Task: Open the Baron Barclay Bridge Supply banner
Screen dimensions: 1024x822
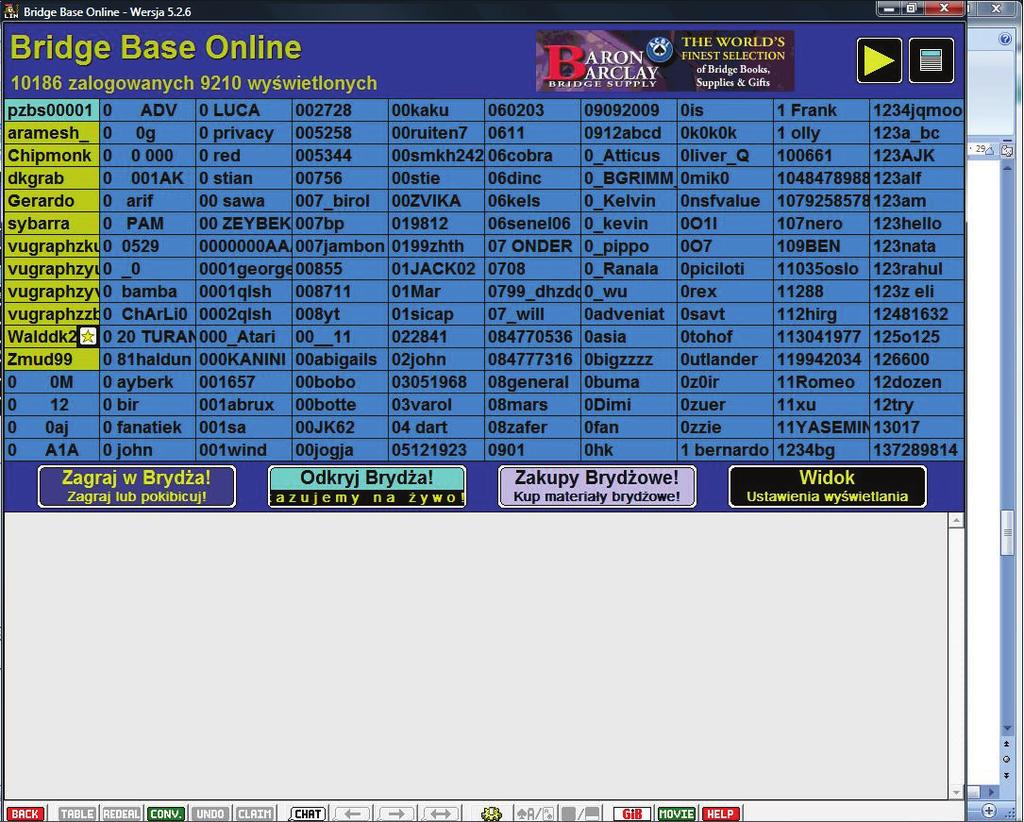Action: (x=665, y=60)
